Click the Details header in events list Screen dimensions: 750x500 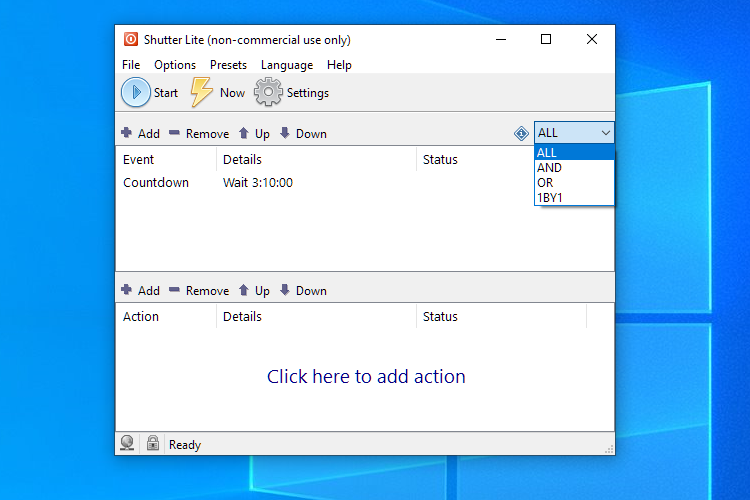click(x=316, y=159)
